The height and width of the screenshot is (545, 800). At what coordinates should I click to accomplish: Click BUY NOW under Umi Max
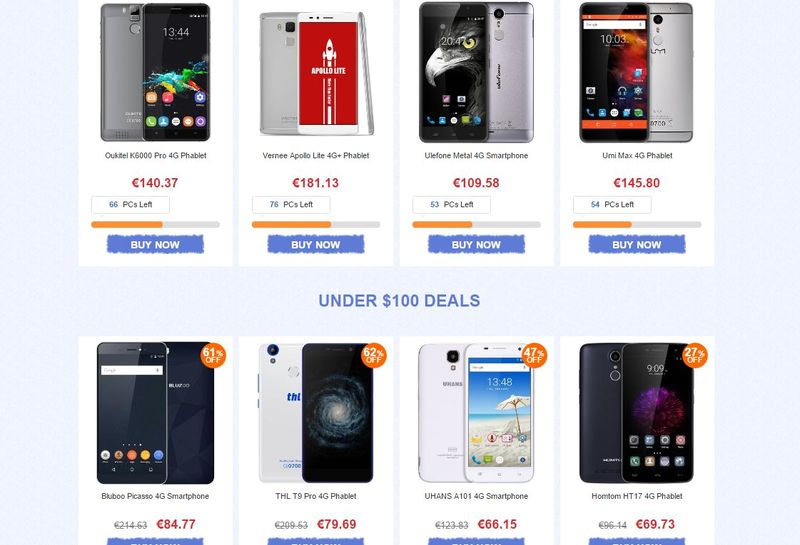[637, 244]
